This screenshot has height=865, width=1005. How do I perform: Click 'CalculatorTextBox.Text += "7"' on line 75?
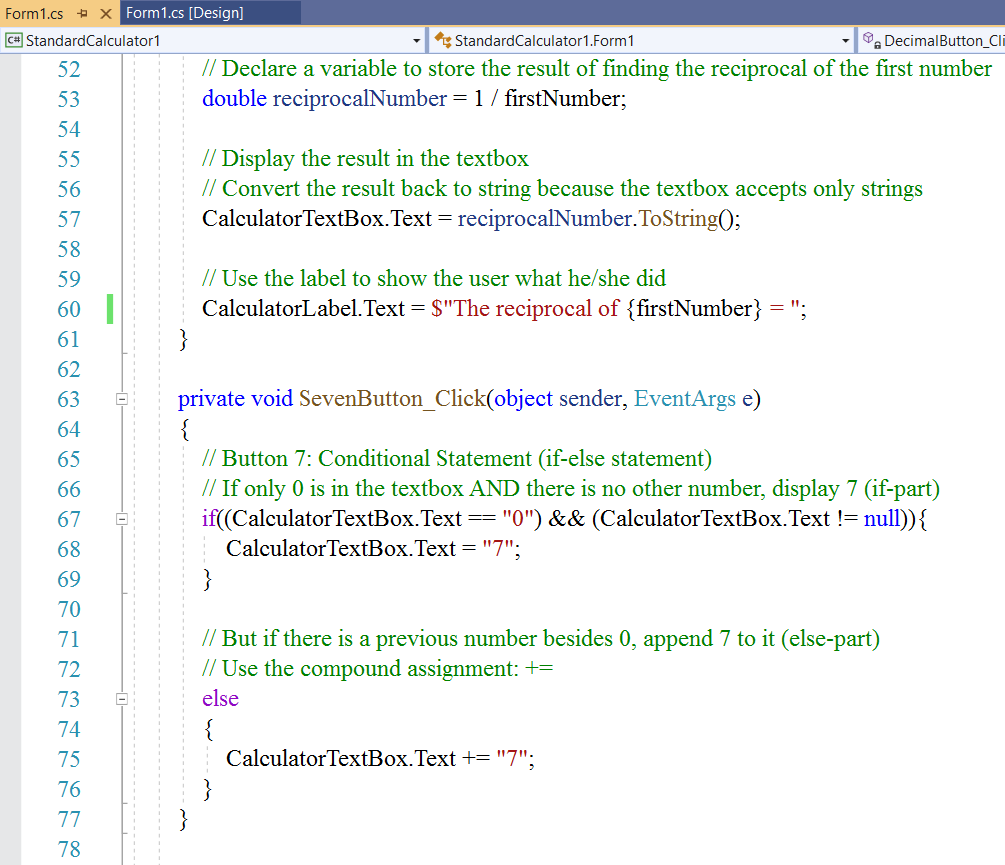click(377, 759)
